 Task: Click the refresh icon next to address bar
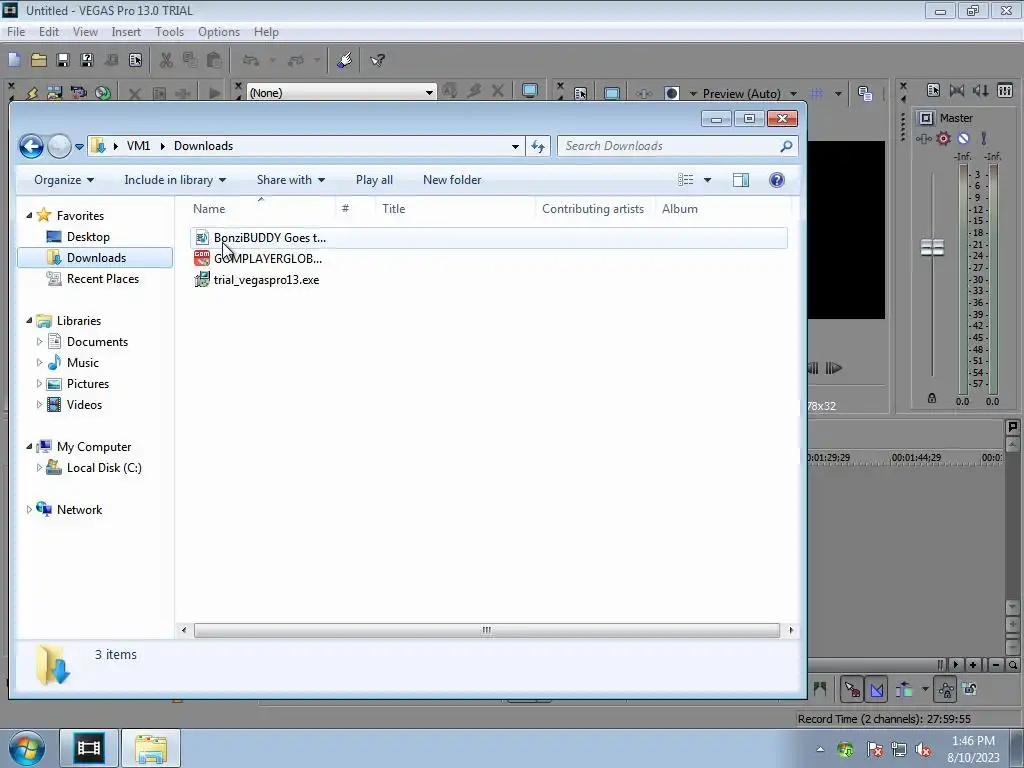coord(537,146)
